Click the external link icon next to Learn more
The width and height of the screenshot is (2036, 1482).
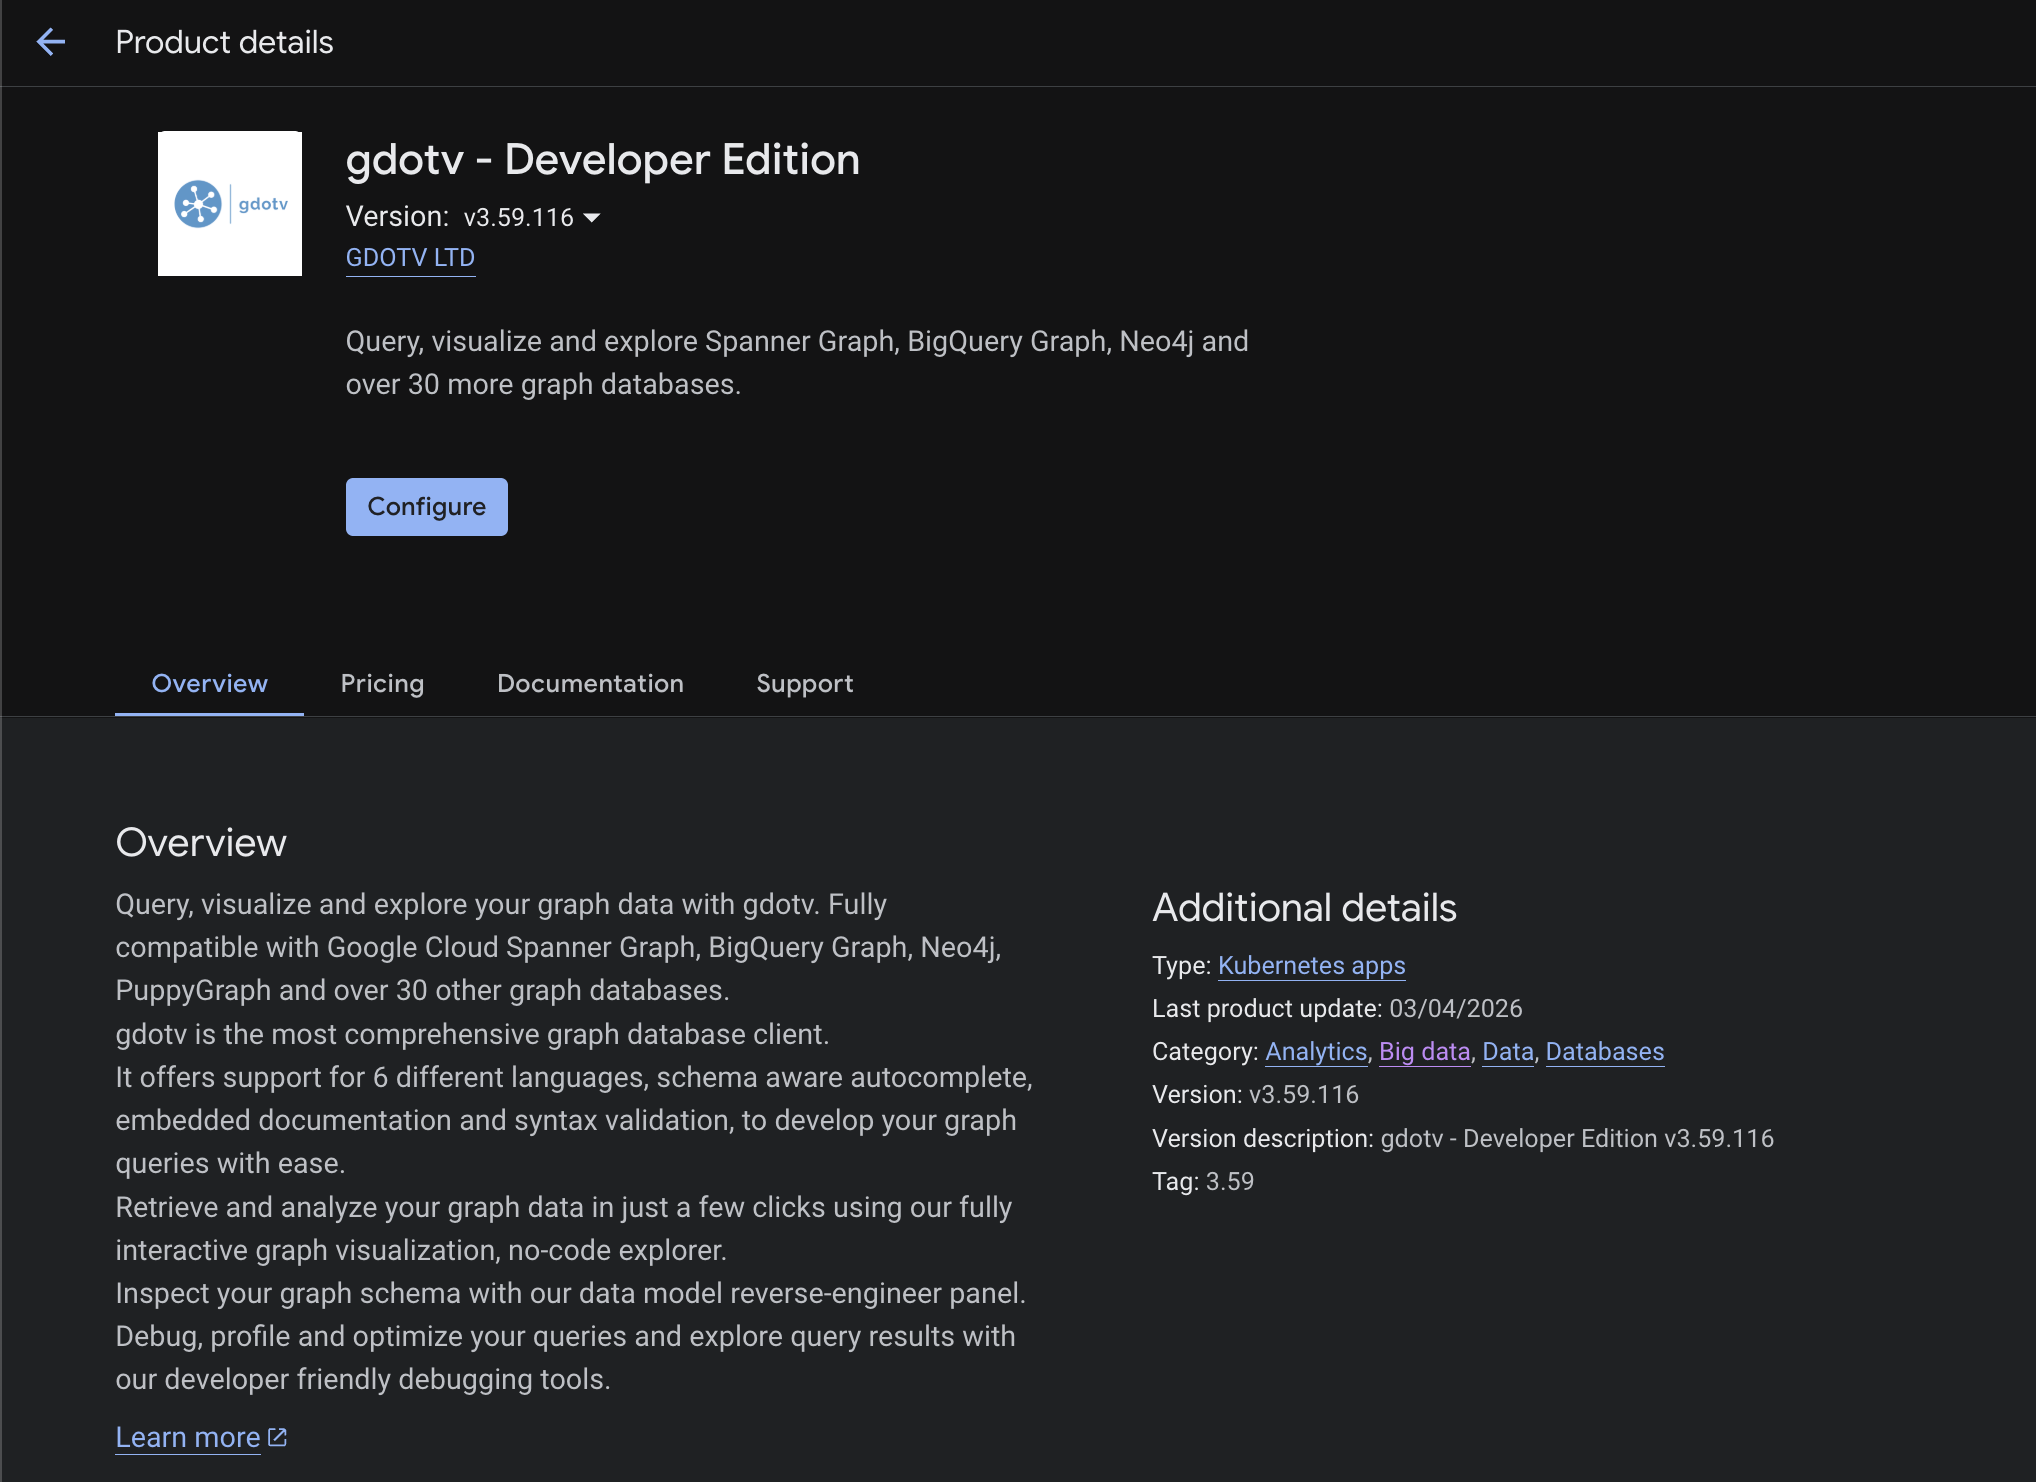(277, 1436)
